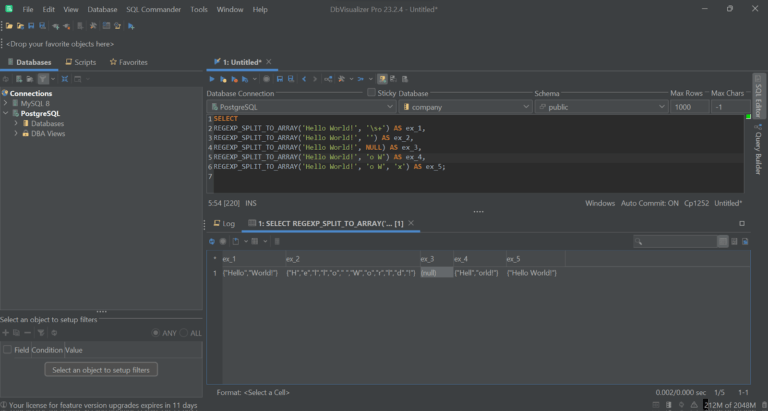Switch result to chart view icon

[x=745, y=241]
